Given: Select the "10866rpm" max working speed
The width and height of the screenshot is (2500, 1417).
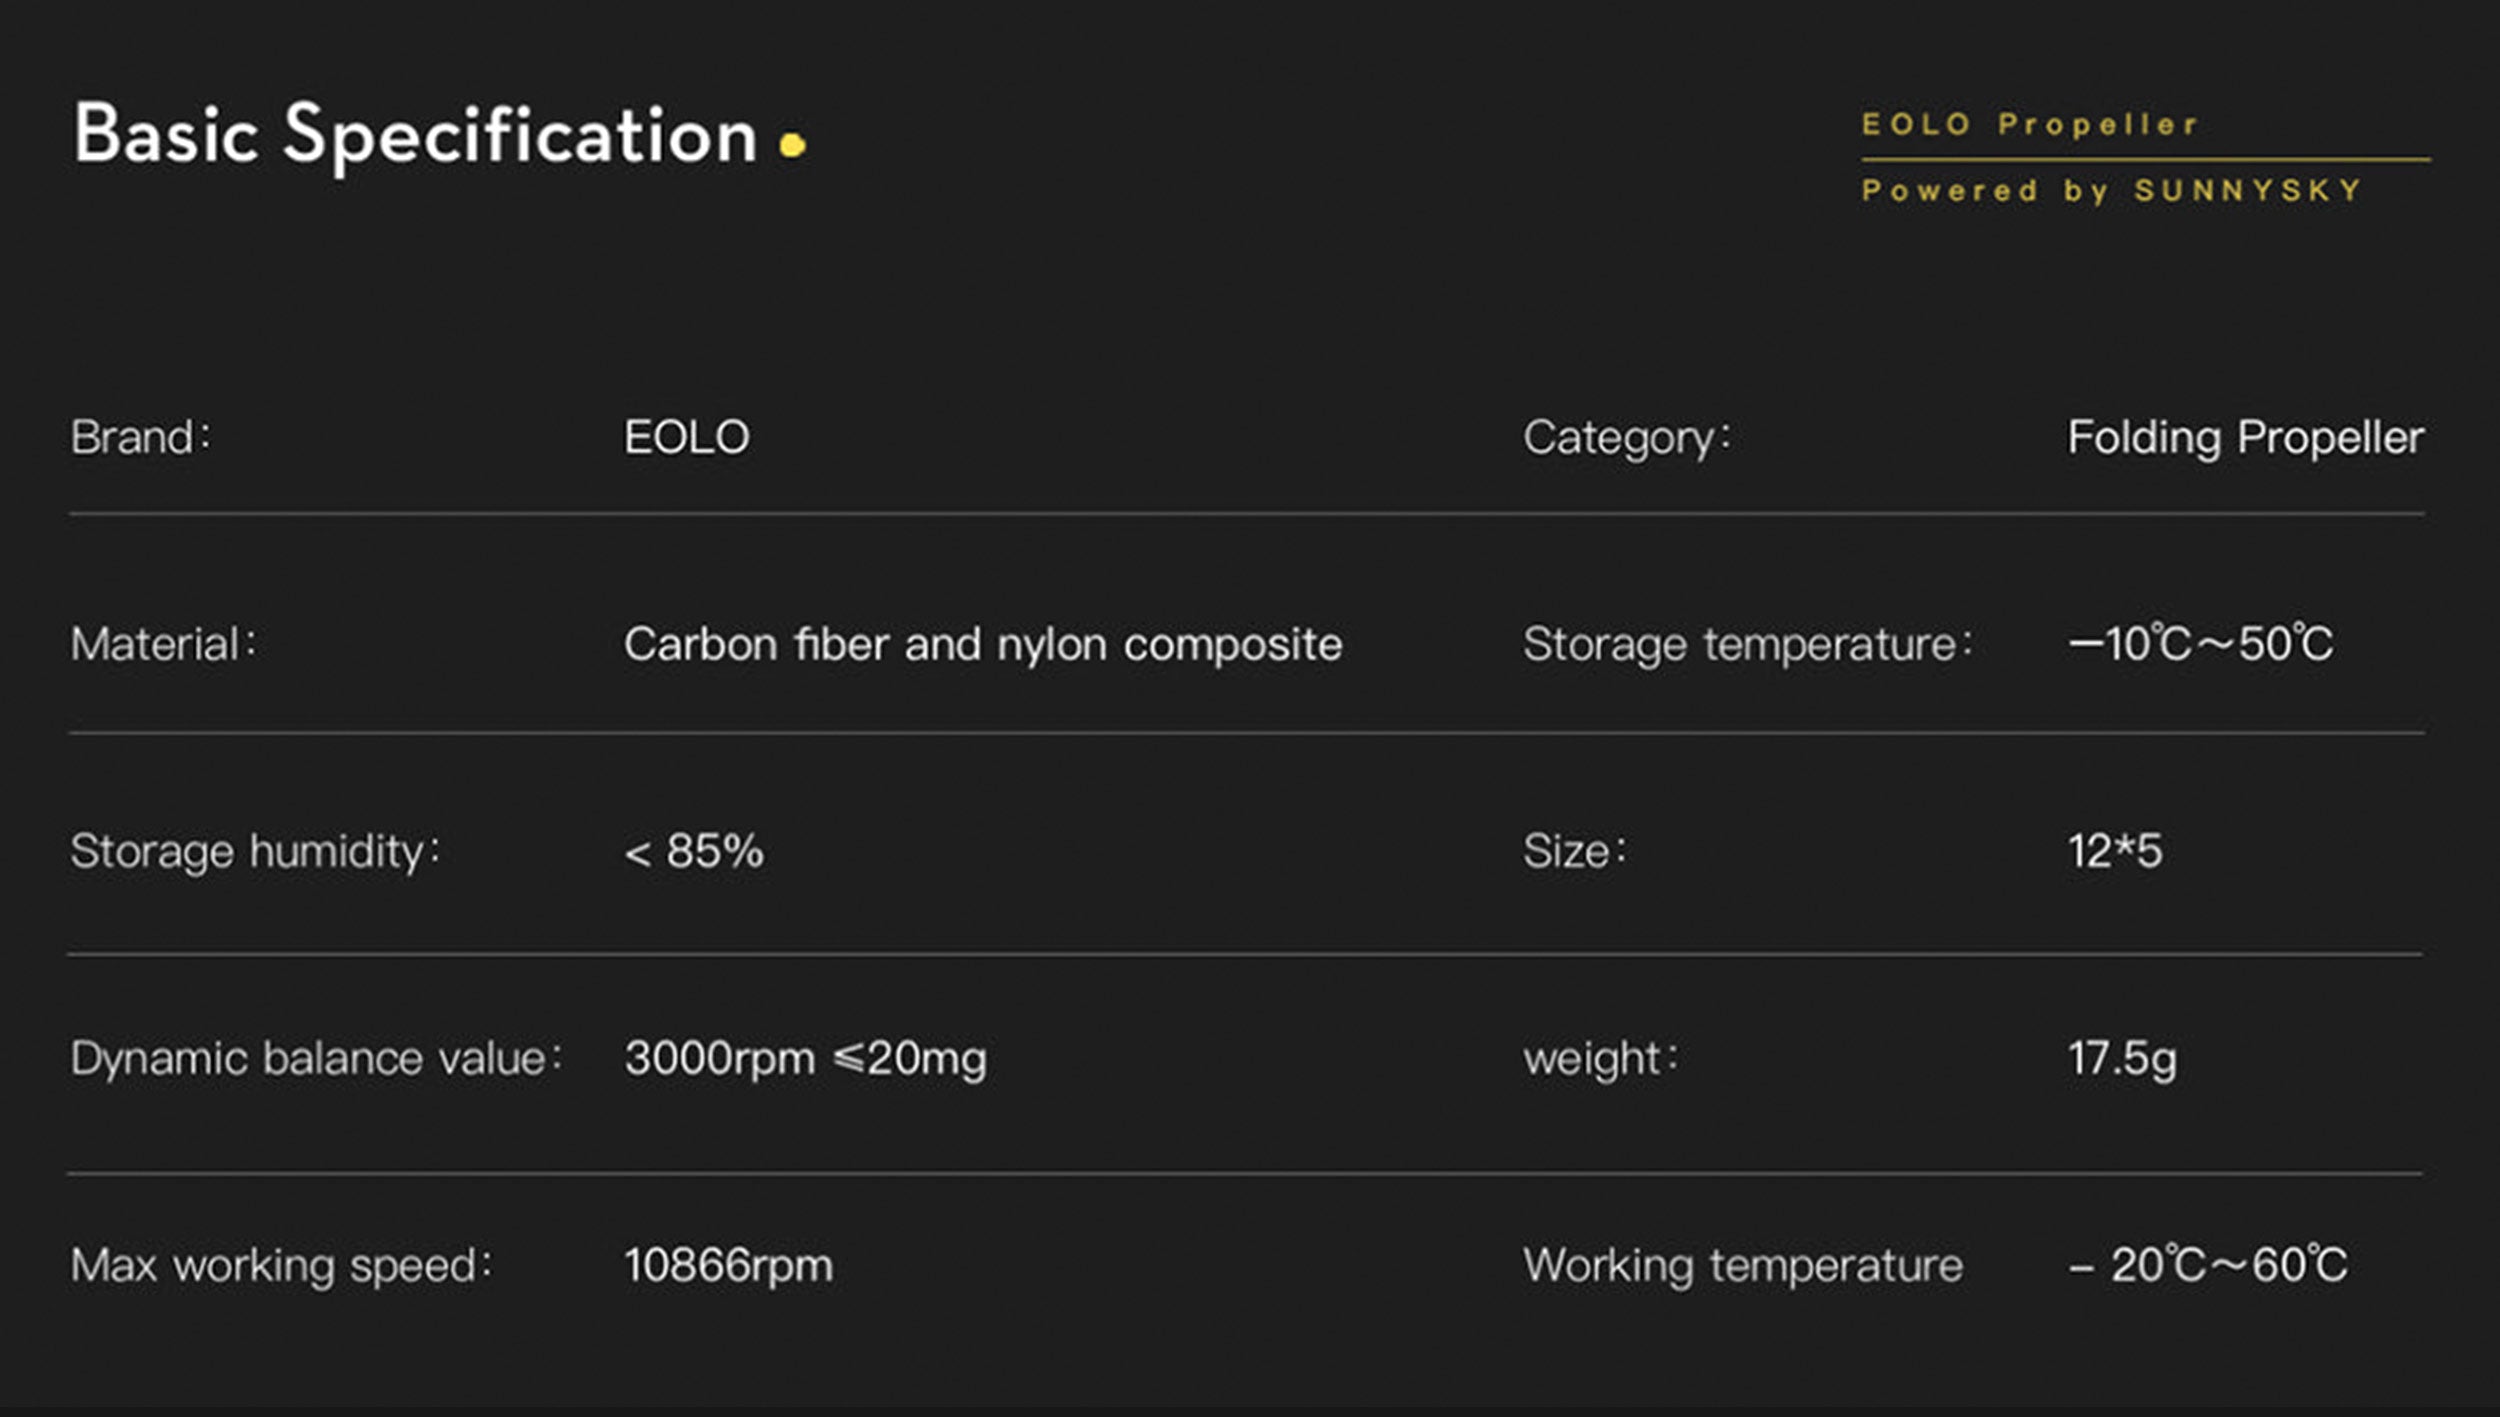Looking at the screenshot, I should [729, 1266].
